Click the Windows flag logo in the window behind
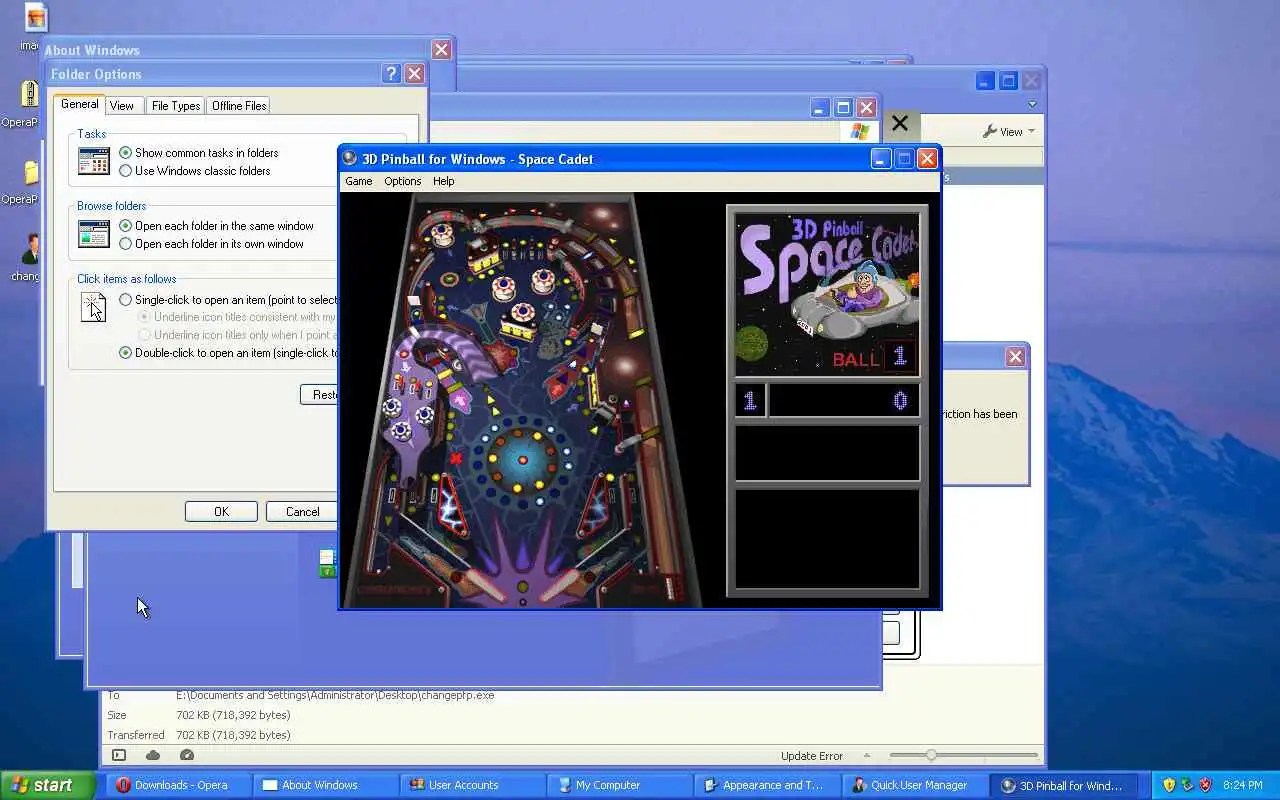The image size is (1280, 800). pyautogui.click(x=860, y=131)
